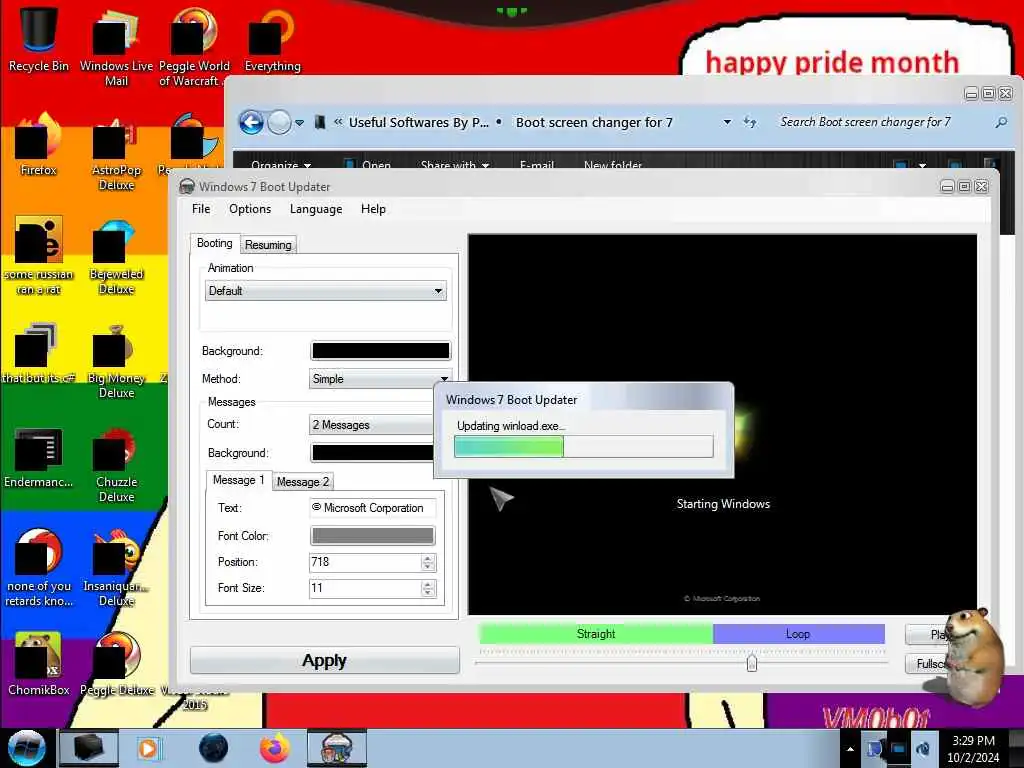Screen dimensions: 1024x768
Task: Click Straight animation segment
Action: (x=596, y=634)
